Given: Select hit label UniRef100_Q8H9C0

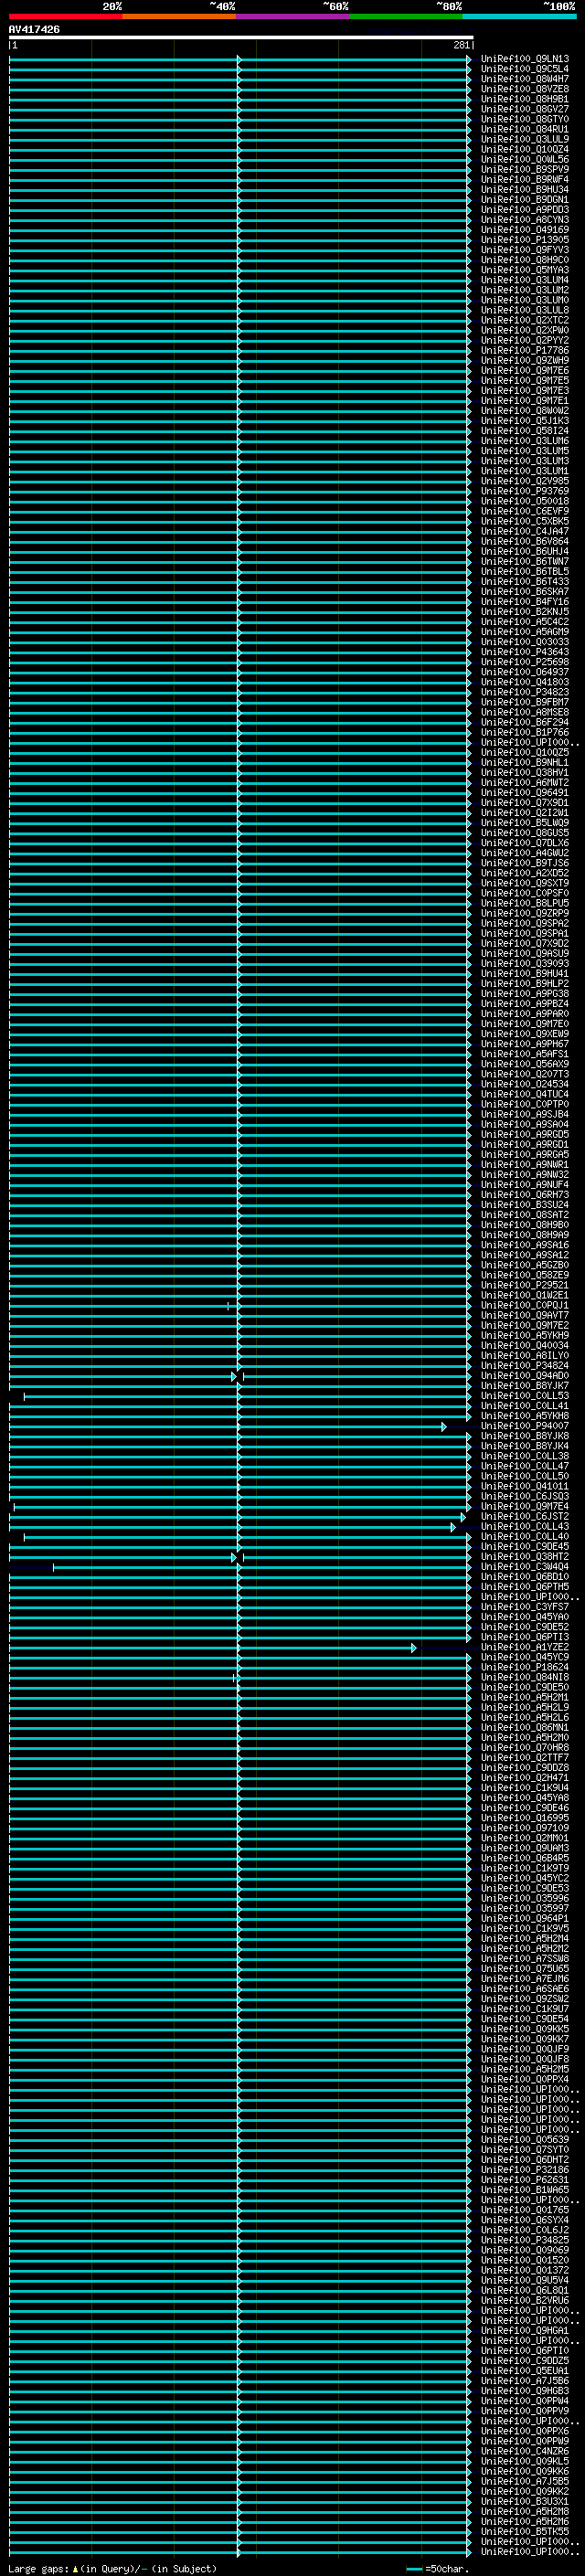Looking at the screenshot, I should tap(525, 260).
